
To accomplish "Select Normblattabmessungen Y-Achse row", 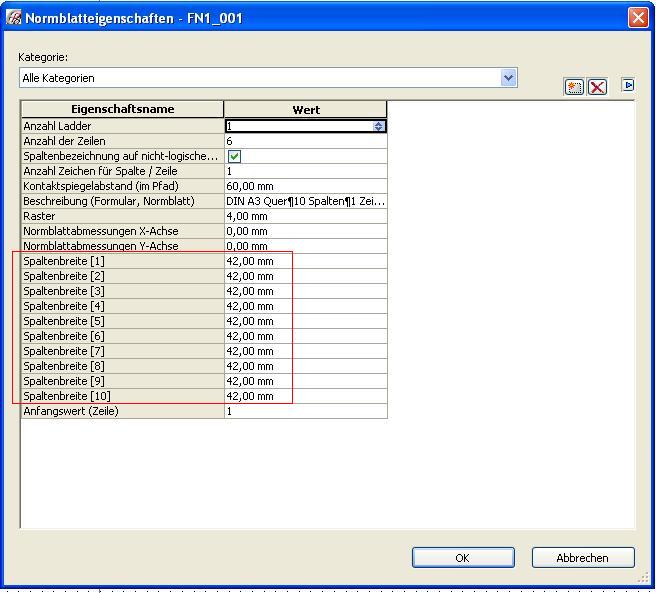I will coord(122,246).
